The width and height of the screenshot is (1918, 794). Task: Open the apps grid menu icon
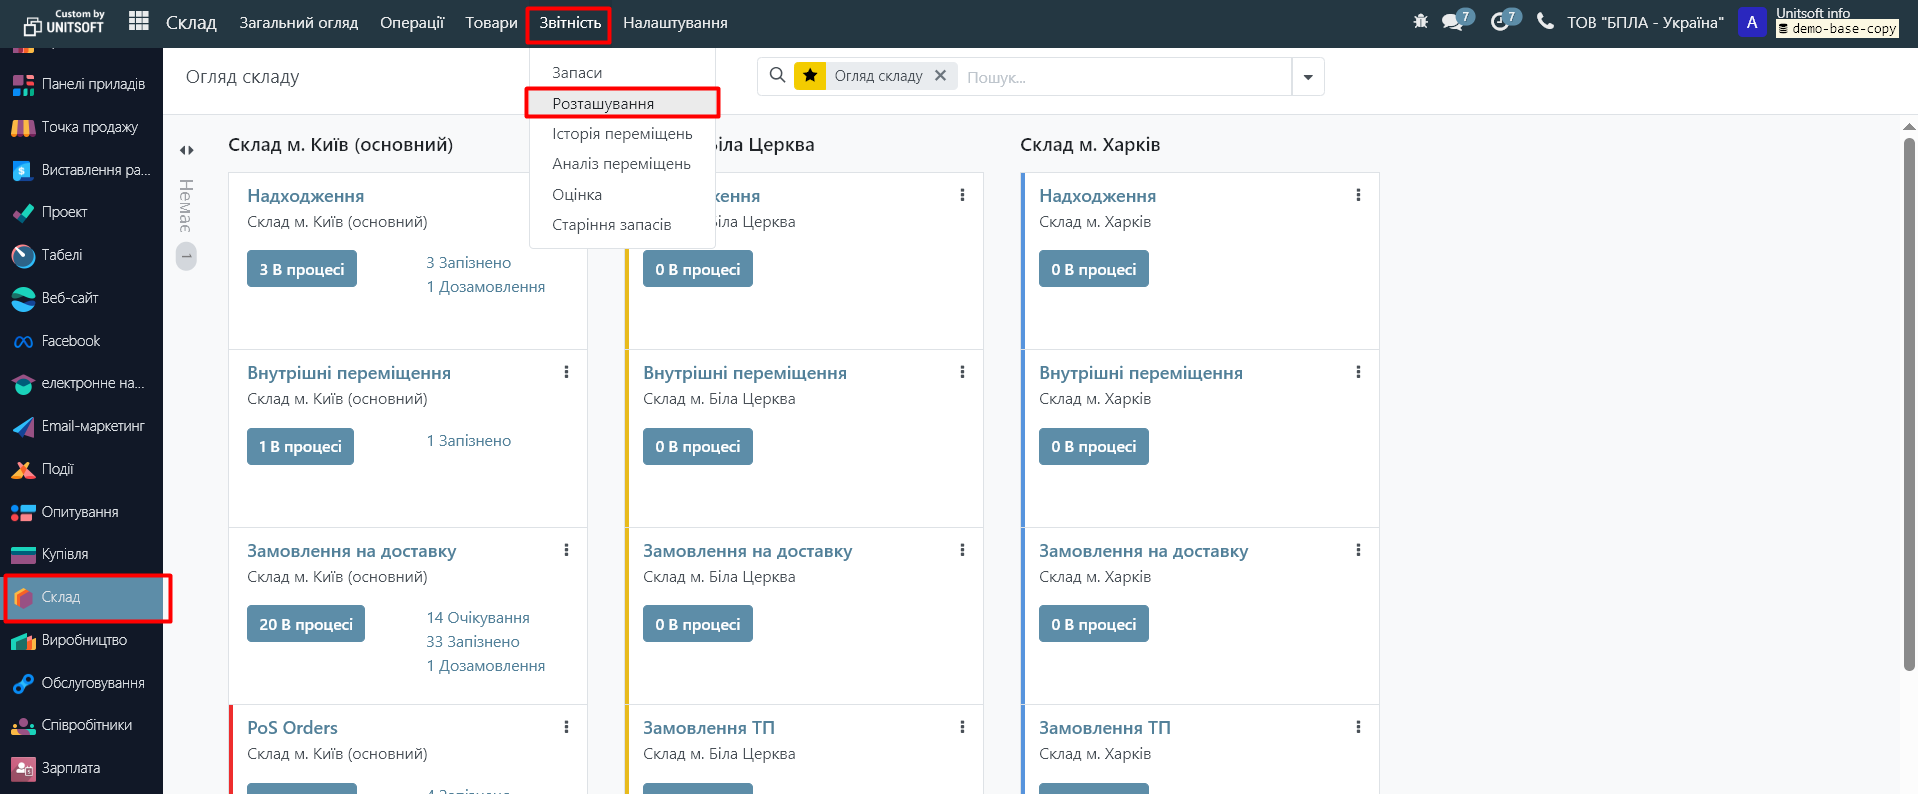click(x=139, y=21)
